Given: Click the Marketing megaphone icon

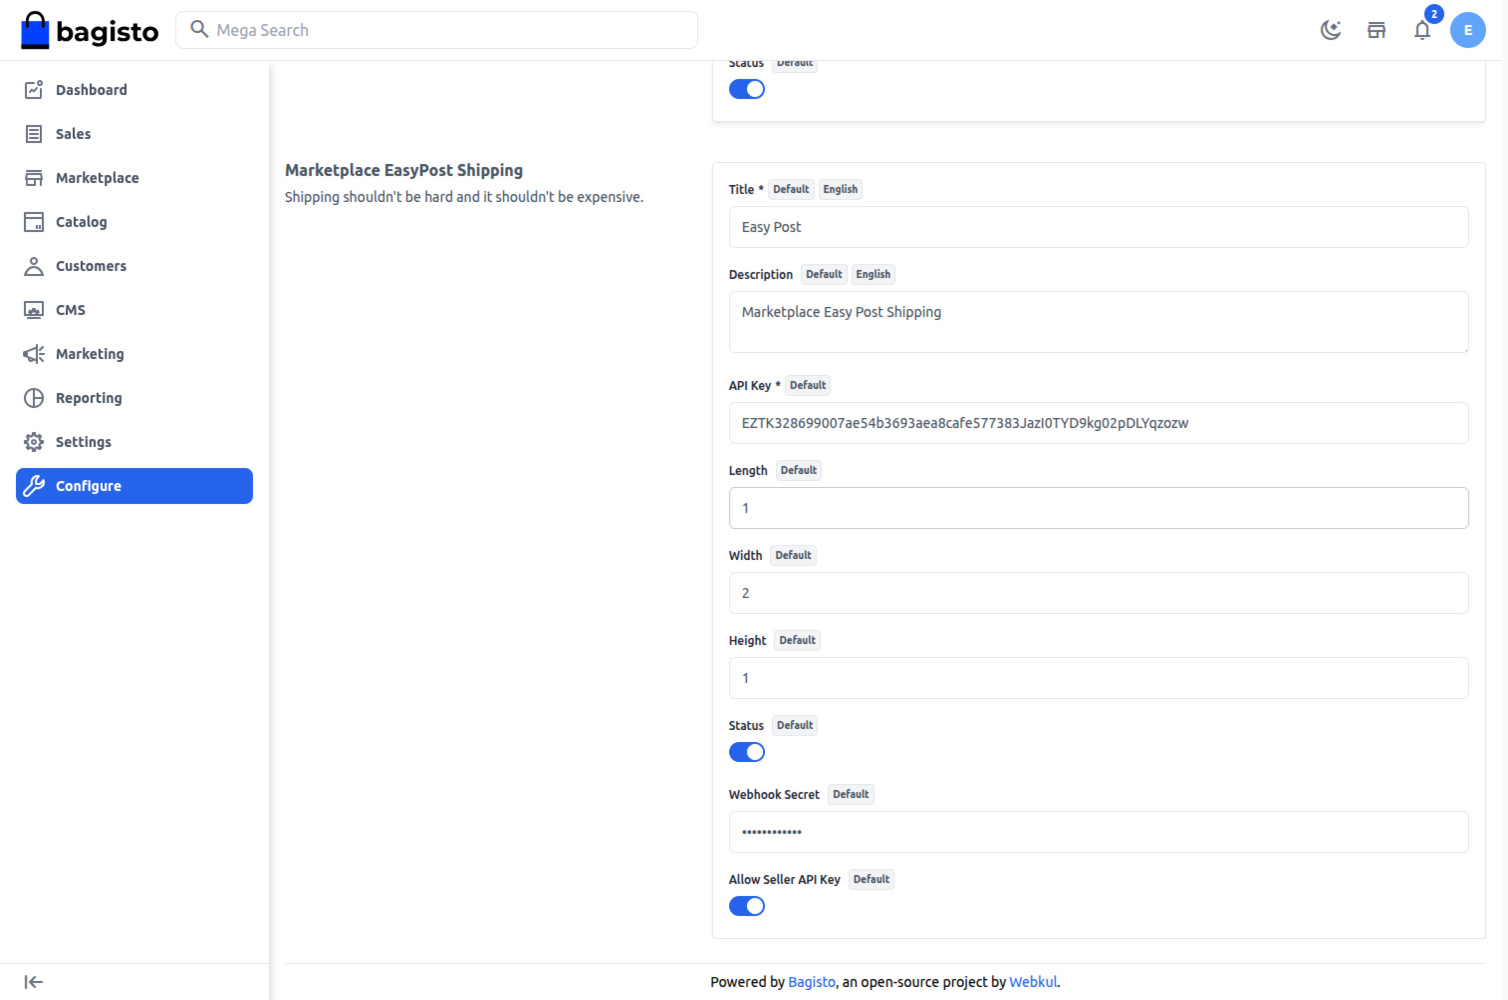Looking at the screenshot, I should click(34, 354).
